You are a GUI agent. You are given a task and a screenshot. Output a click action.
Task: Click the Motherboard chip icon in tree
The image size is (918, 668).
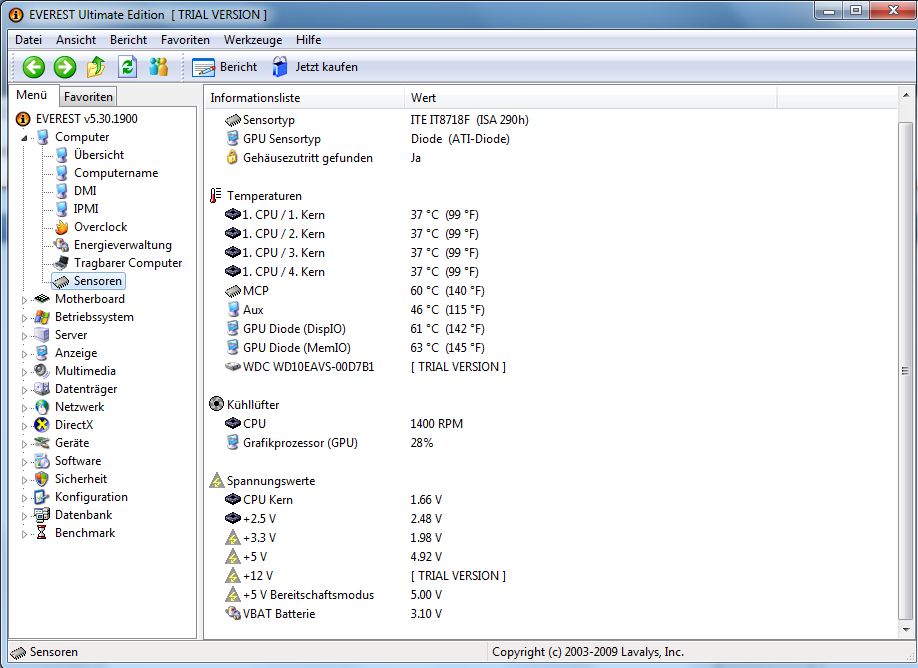coord(42,299)
